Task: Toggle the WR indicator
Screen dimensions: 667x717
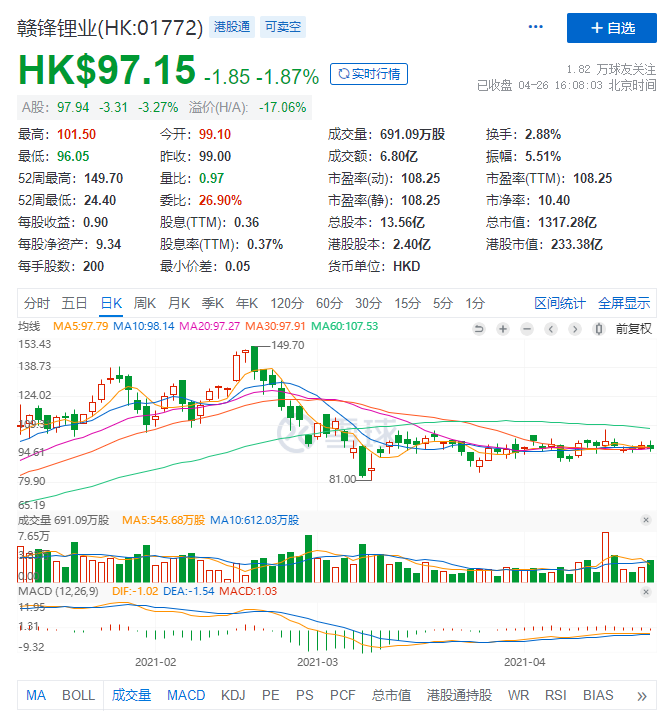Action: pyautogui.click(x=518, y=696)
